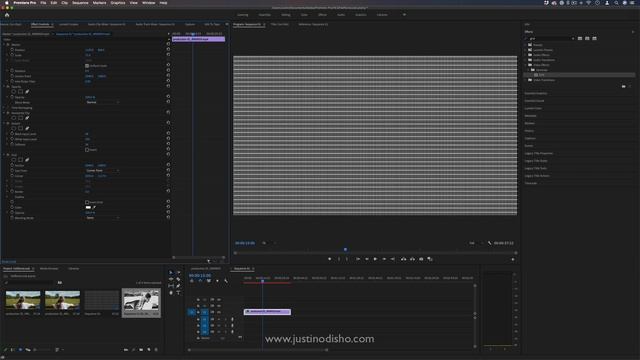
Task: Select the Type tool
Action: [178, 293]
